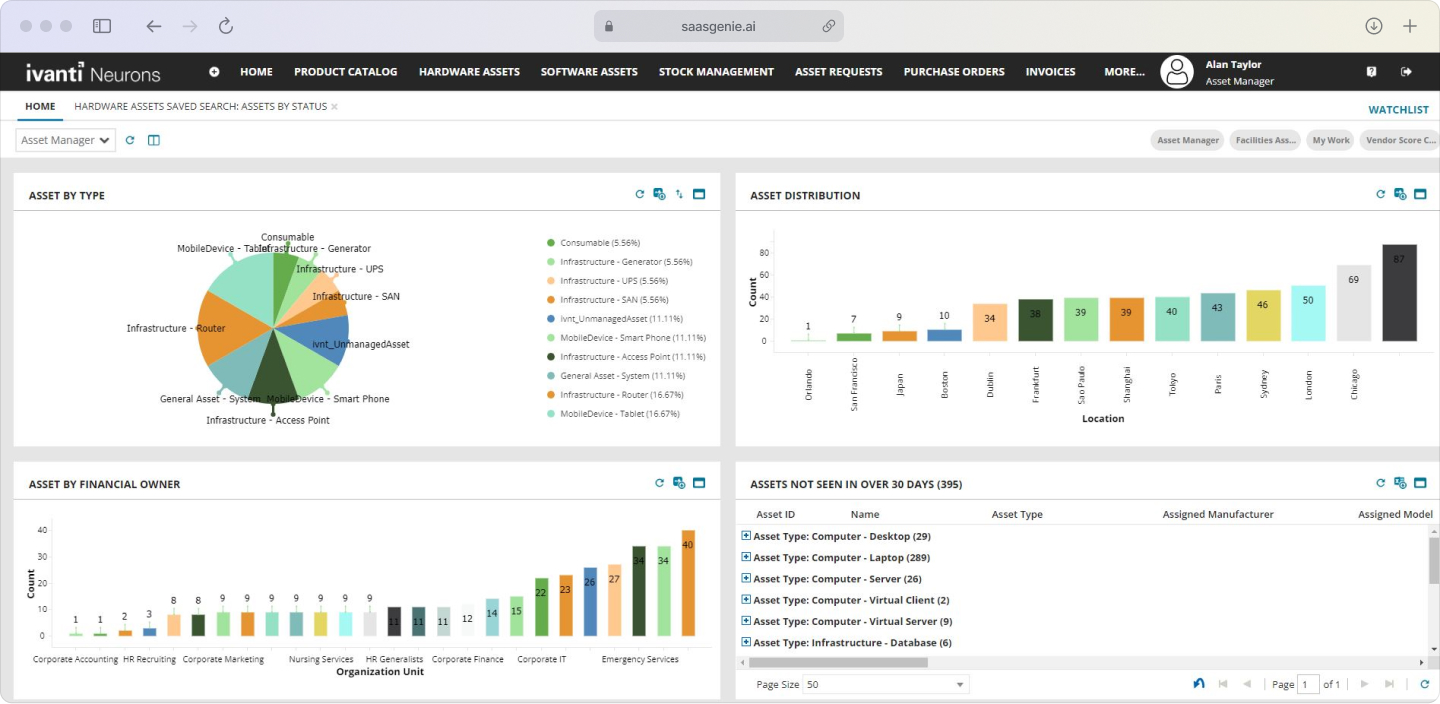
Task: Open browser downloads icon
Action: (1374, 26)
